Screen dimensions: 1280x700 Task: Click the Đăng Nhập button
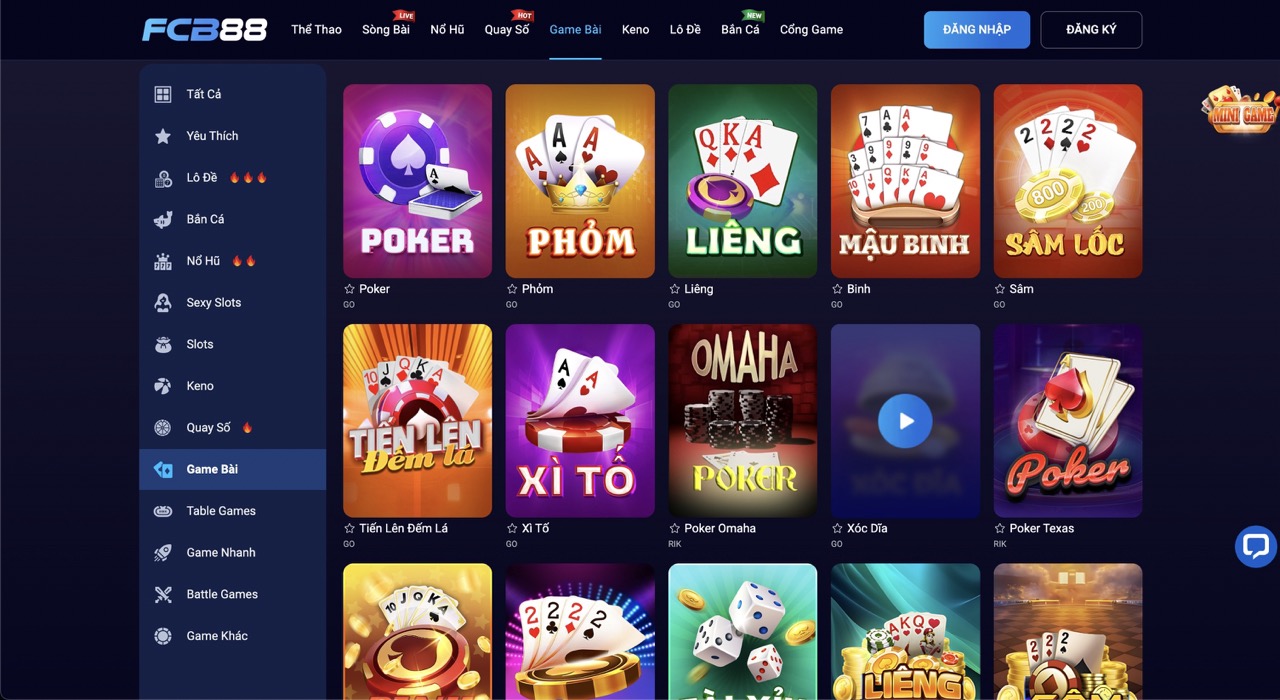(x=977, y=30)
